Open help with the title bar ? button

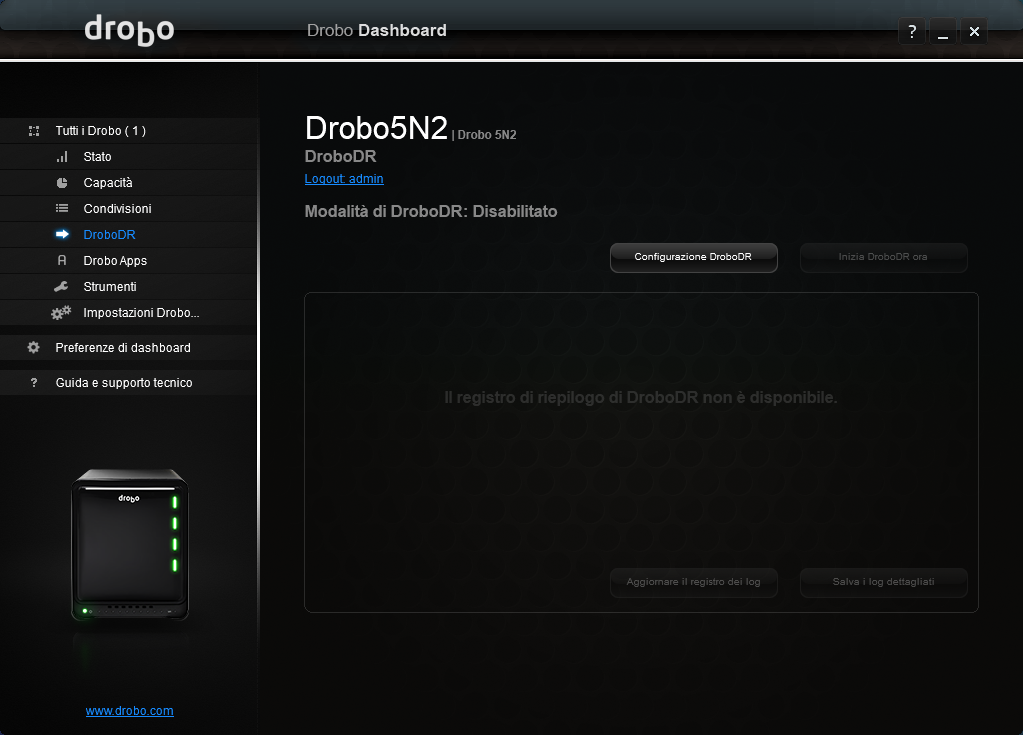(911, 32)
